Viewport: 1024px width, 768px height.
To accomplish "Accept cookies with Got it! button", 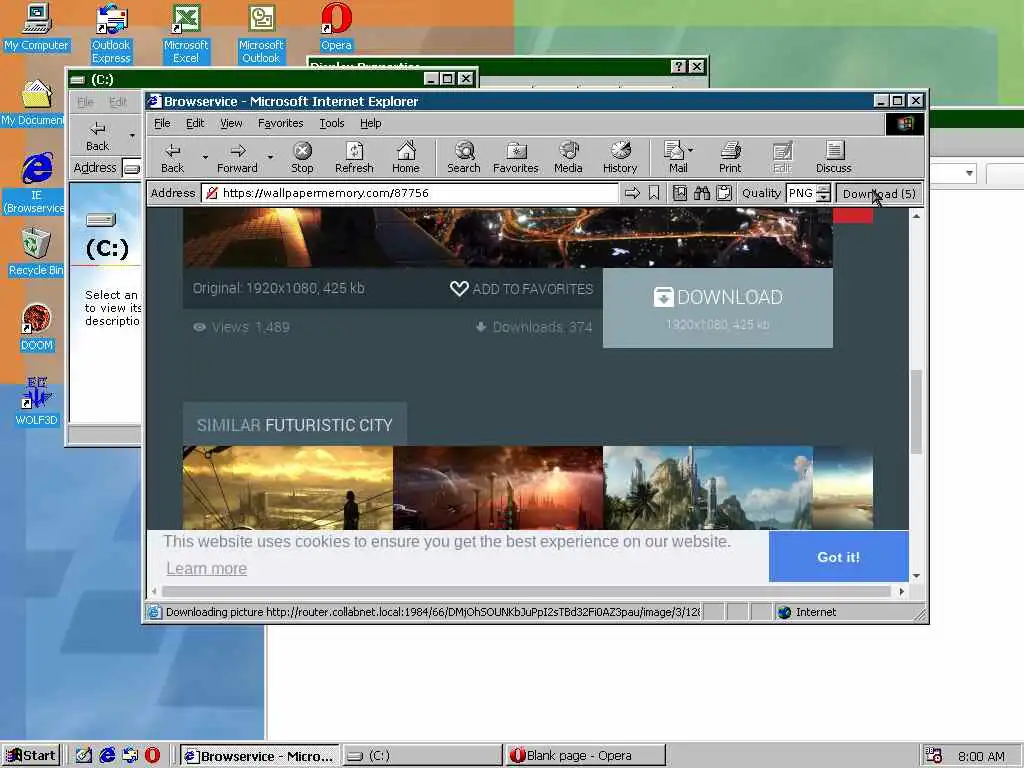I will tap(839, 556).
